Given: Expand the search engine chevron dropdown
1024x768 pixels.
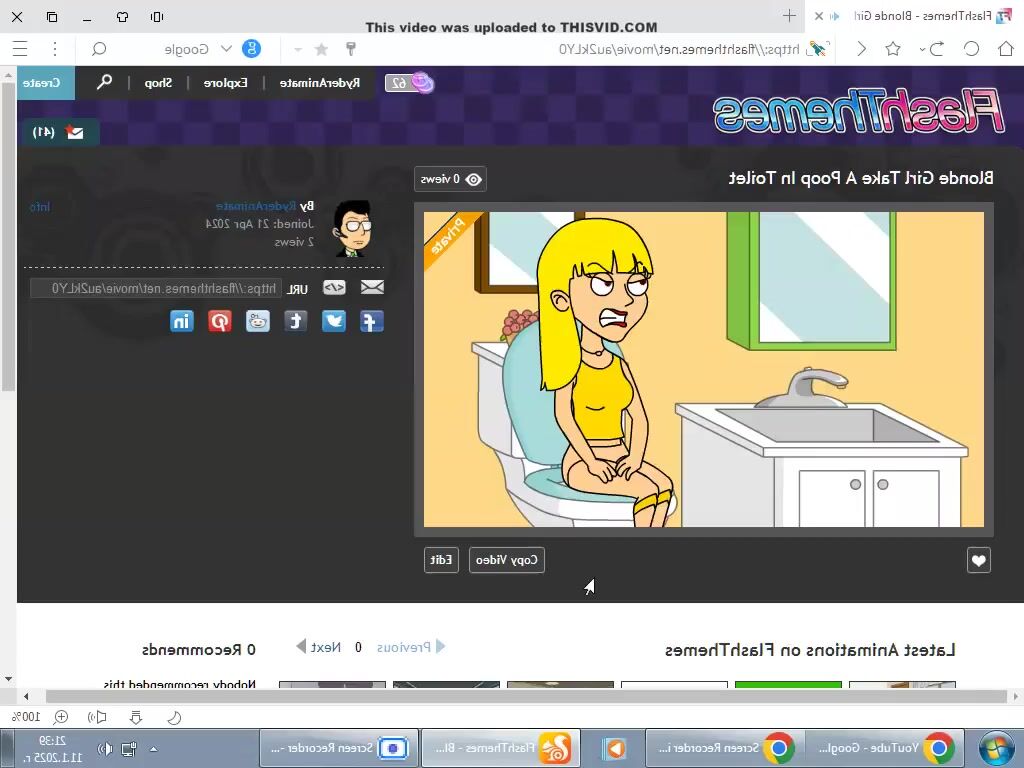Looking at the screenshot, I should pyautogui.click(x=226, y=49).
